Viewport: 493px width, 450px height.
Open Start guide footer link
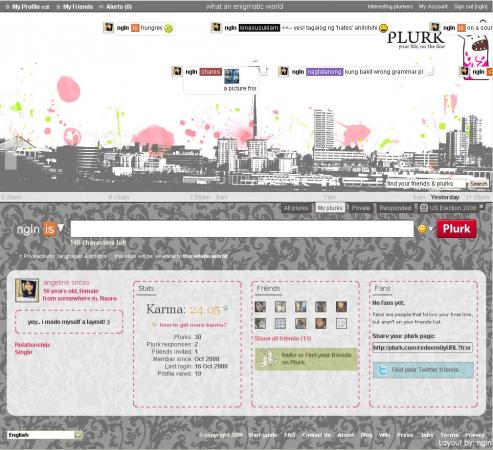click(x=263, y=435)
